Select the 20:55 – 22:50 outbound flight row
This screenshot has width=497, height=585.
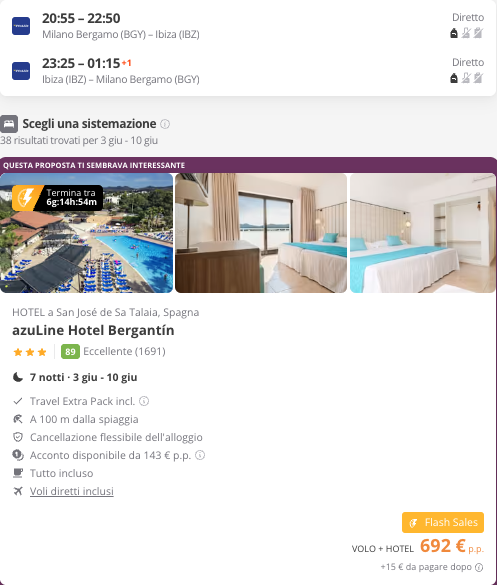coord(248,26)
